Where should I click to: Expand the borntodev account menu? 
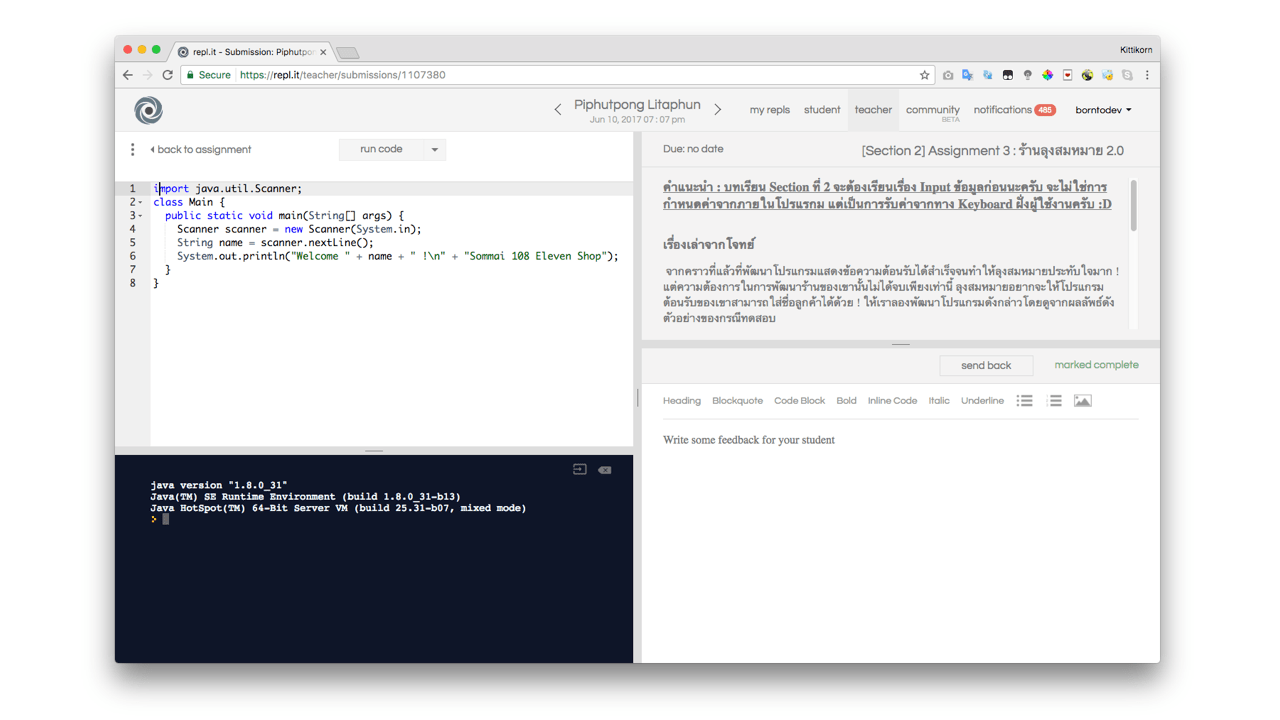tap(1103, 110)
